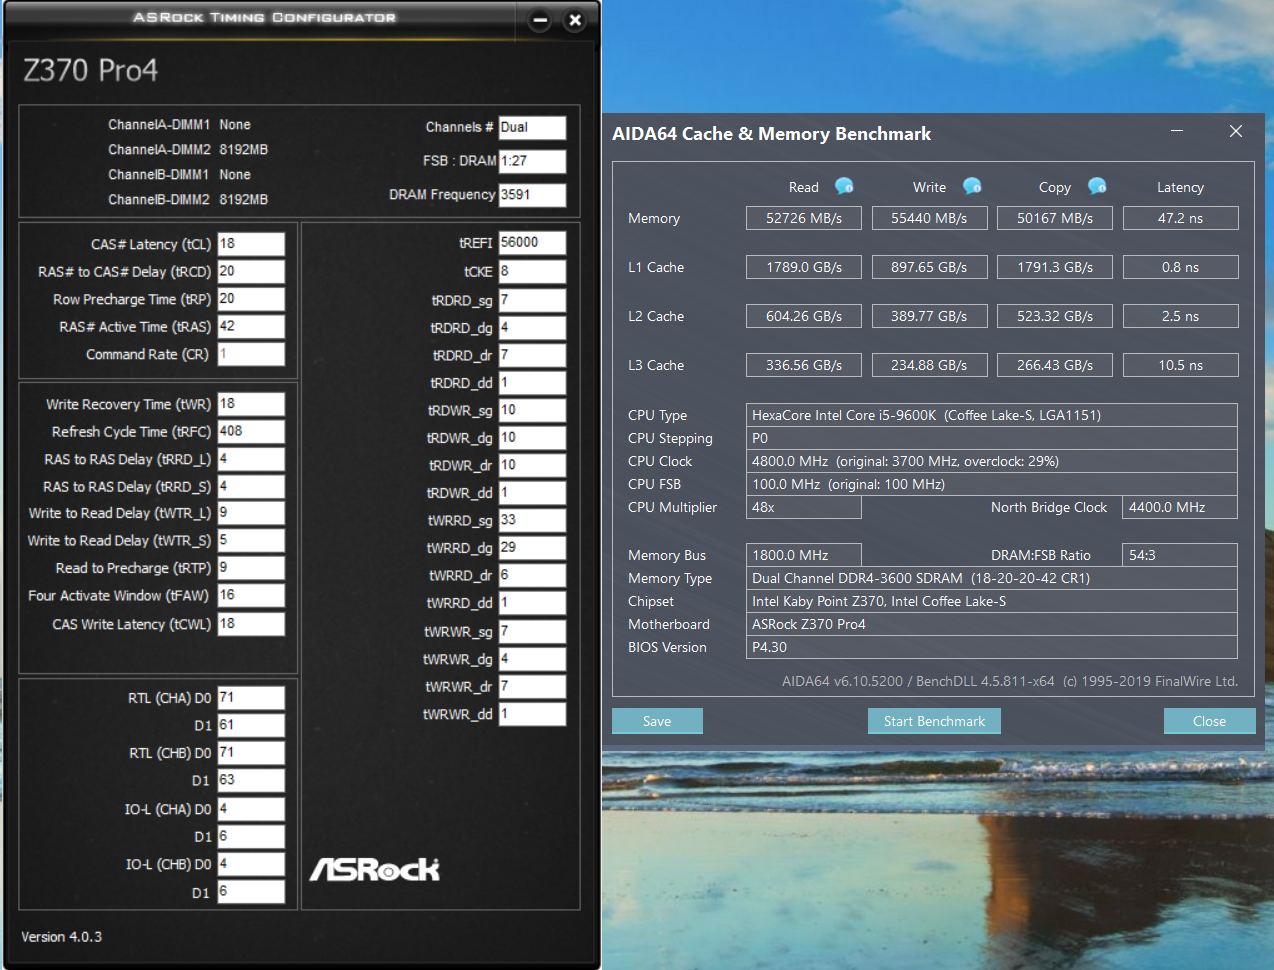Click the tWRWR_dd field
The width and height of the screenshot is (1274, 970).
coord(532,714)
